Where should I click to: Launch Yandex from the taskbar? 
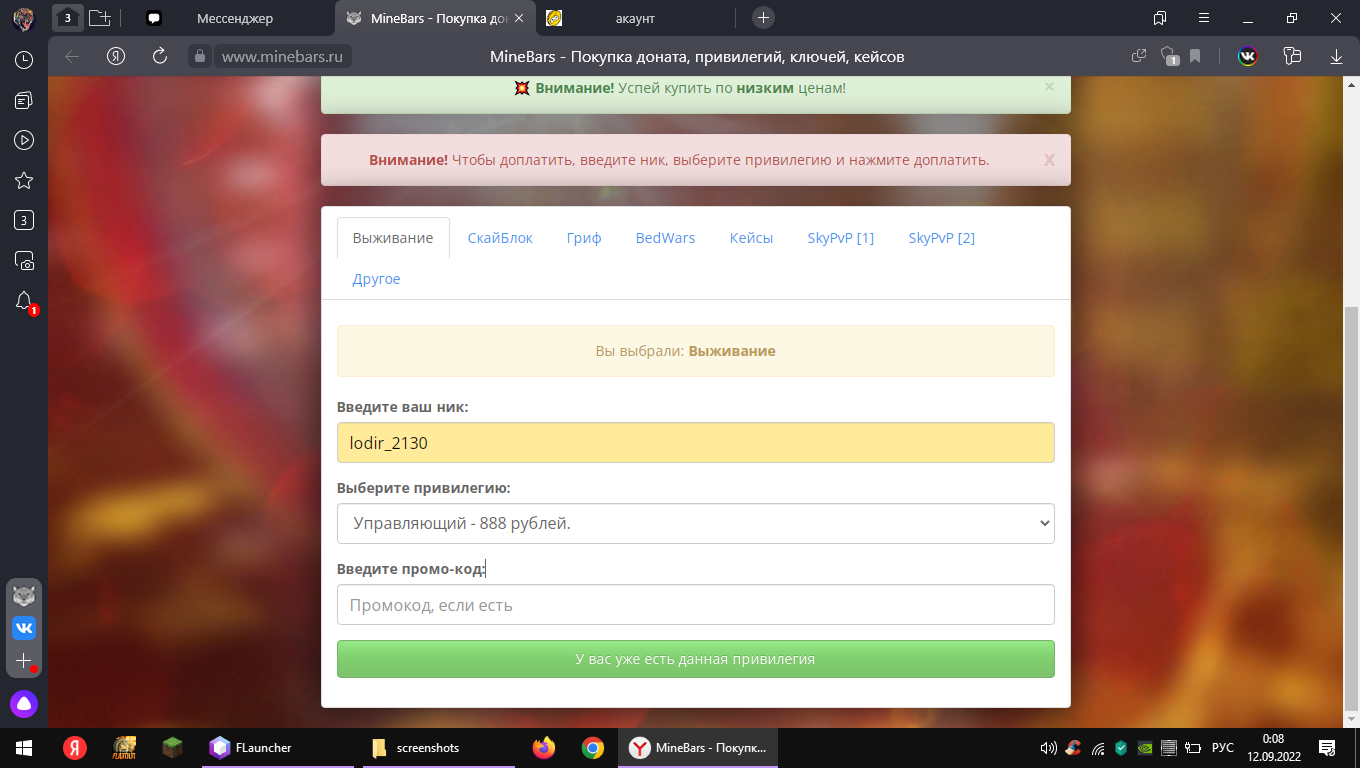(75, 748)
